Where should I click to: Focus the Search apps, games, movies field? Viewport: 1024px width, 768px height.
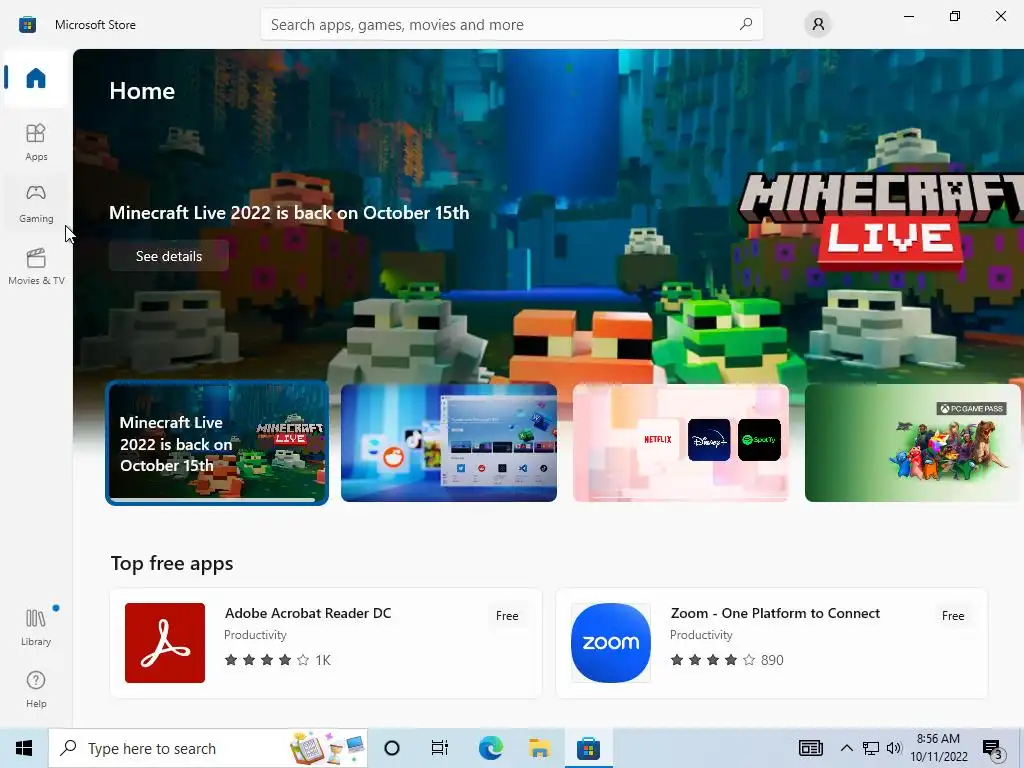coord(511,24)
